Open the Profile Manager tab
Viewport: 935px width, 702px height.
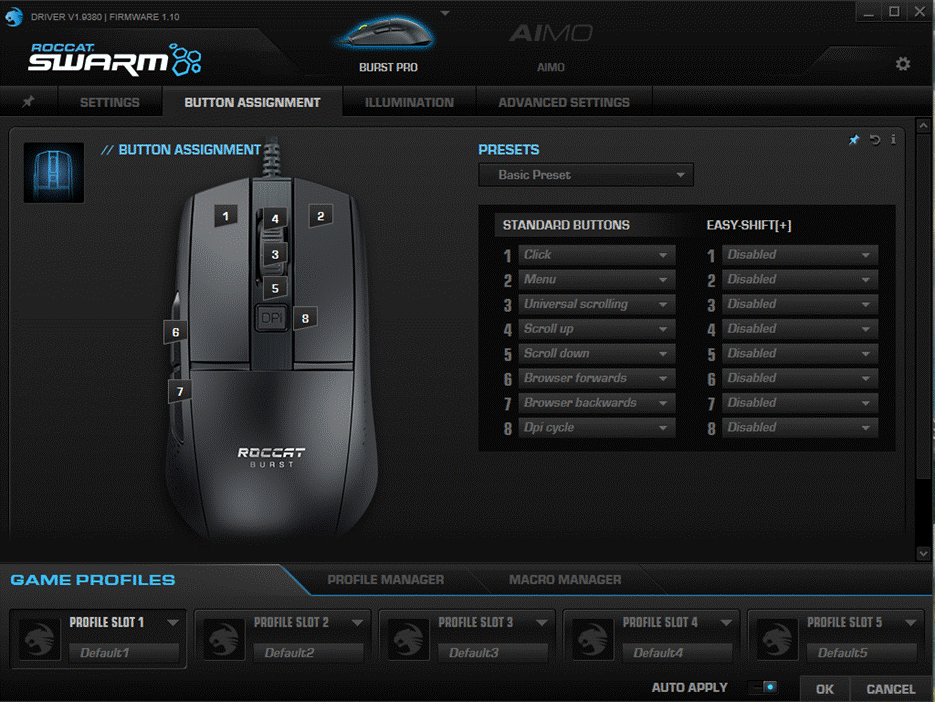(385, 579)
